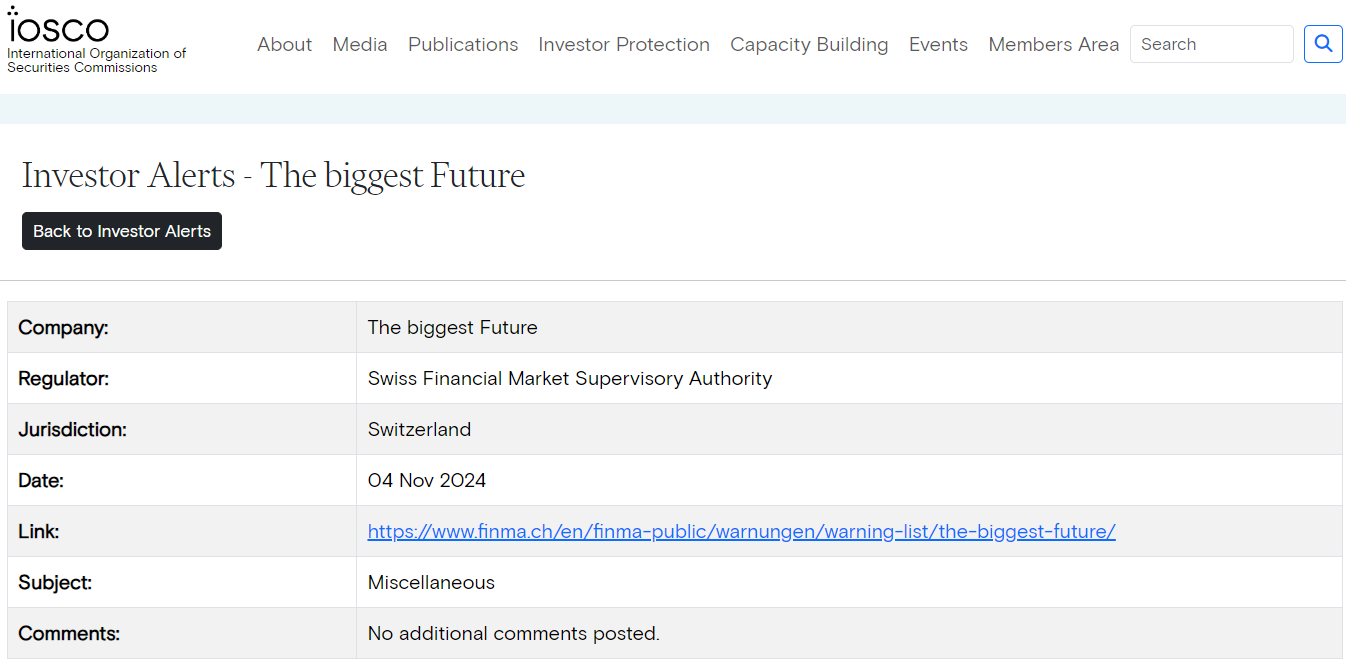This screenshot has width=1346, height=663.
Task: Click the 04 Nov 2024 date value
Action: pyautogui.click(x=427, y=481)
